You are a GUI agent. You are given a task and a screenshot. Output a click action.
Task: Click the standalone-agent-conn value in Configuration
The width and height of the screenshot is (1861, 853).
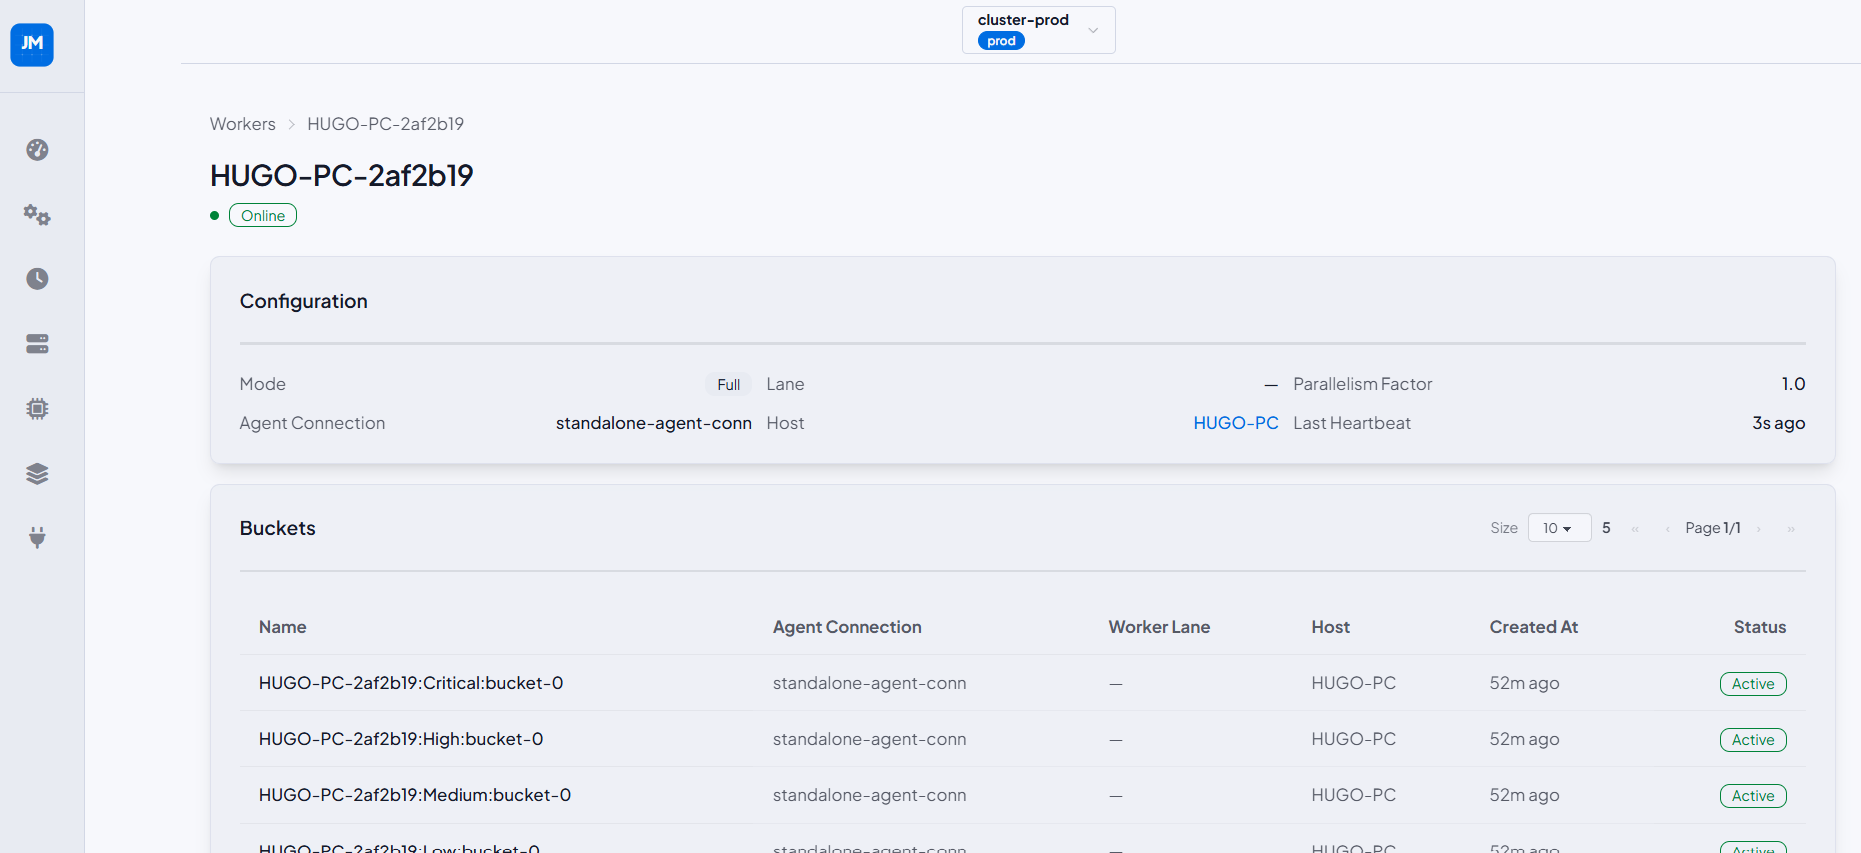pyautogui.click(x=654, y=423)
